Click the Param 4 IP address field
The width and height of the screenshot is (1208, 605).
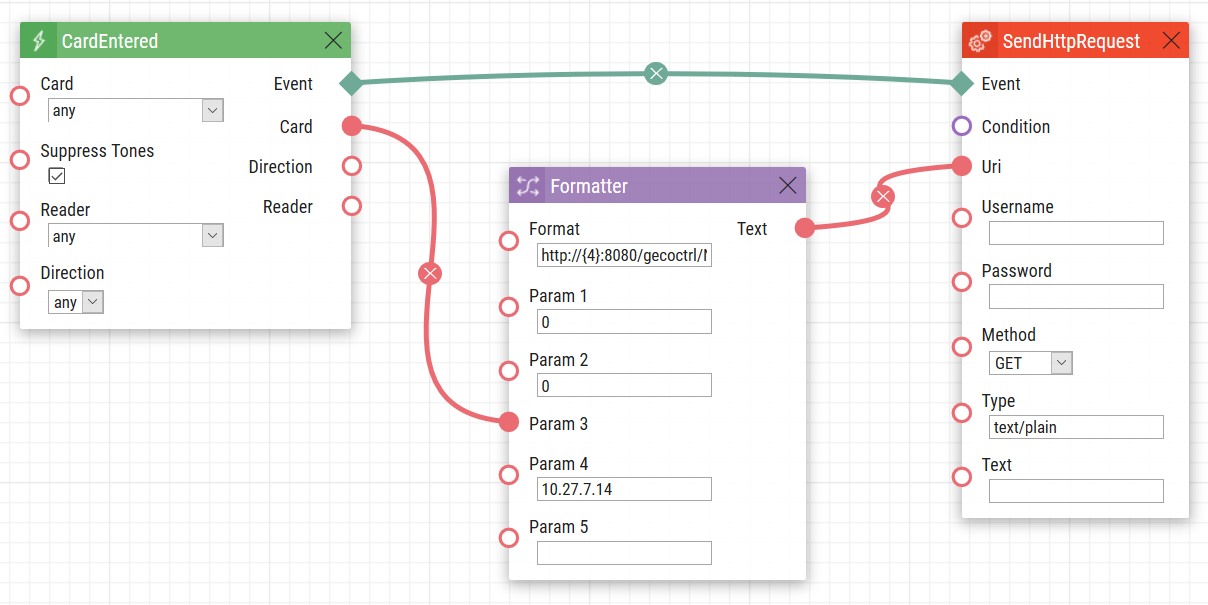[x=624, y=489]
